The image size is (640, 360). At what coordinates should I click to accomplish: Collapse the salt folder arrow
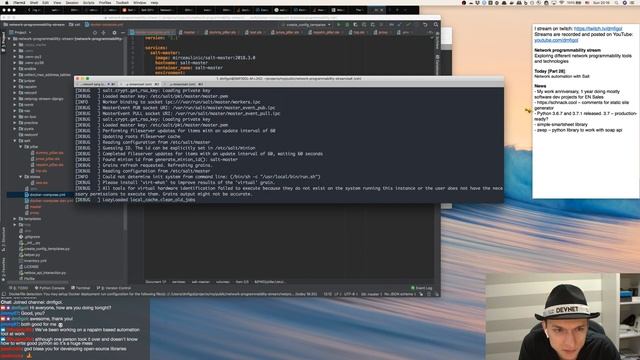[15, 140]
